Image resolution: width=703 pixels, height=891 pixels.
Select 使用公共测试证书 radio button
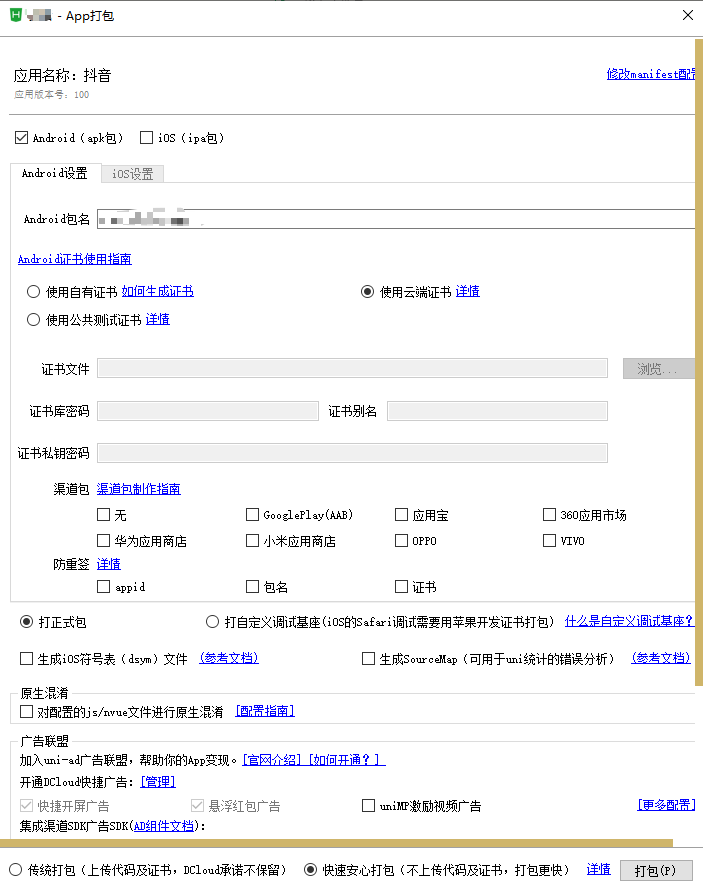(34, 319)
